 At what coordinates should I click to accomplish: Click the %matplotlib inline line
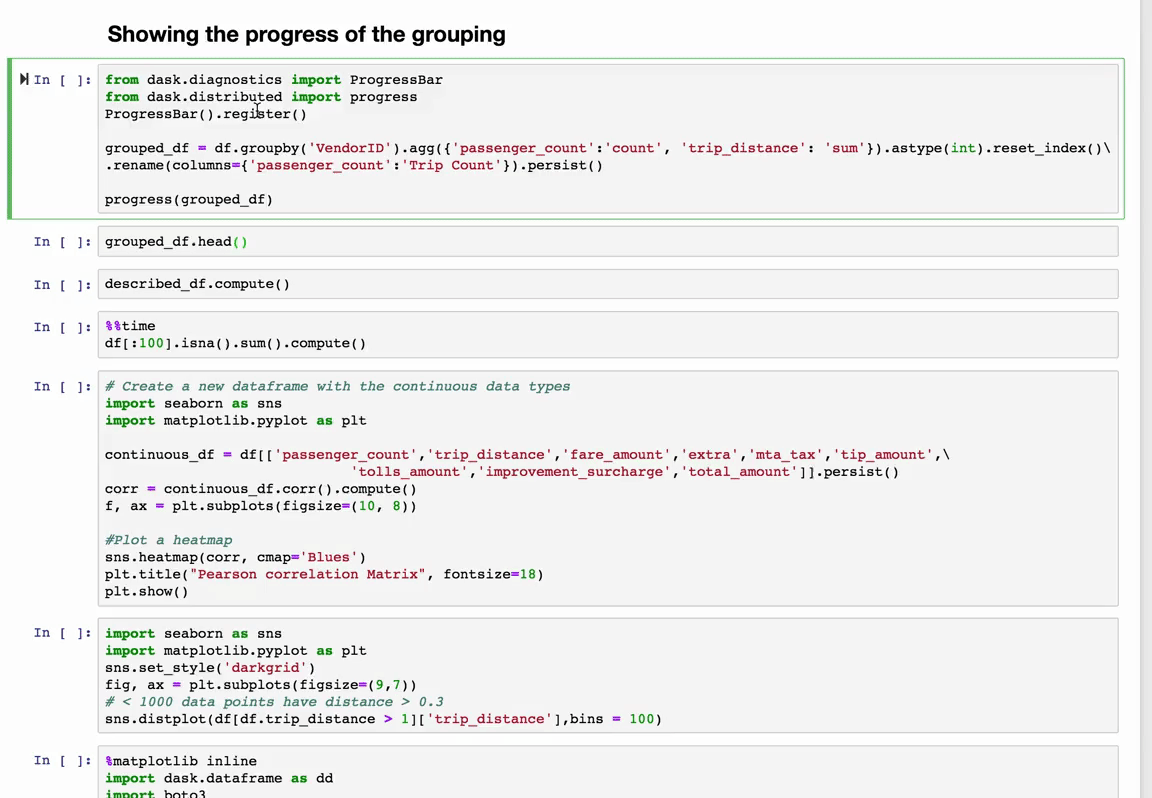pos(181,761)
